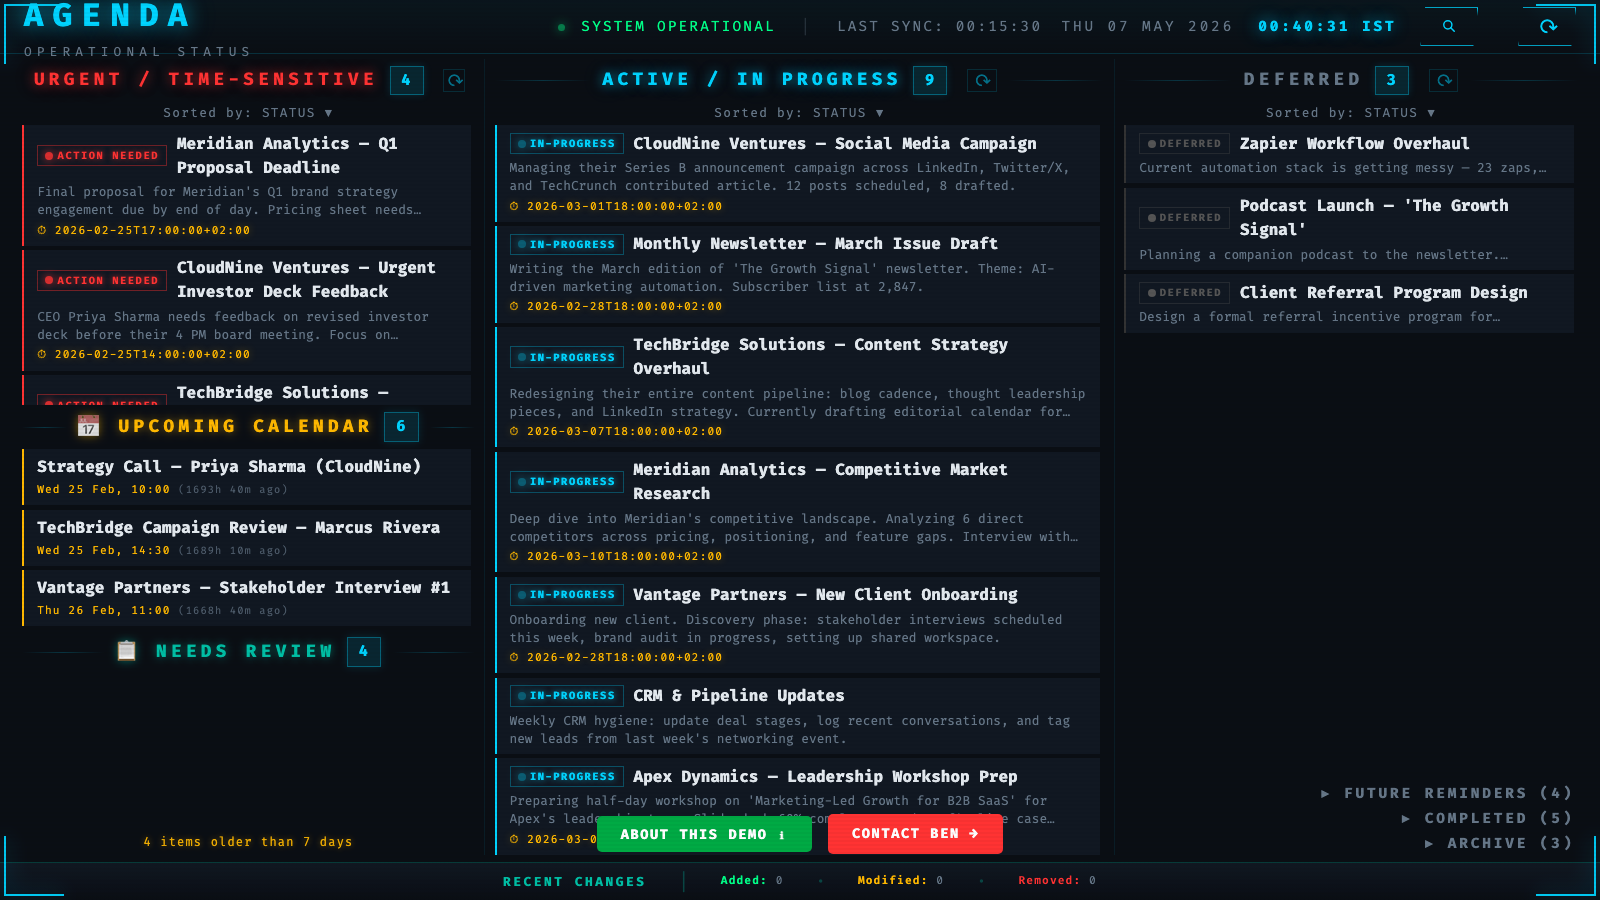Collapse the Upcoming Calendar section header
The height and width of the screenshot is (900, 1600).
tap(246, 426)
